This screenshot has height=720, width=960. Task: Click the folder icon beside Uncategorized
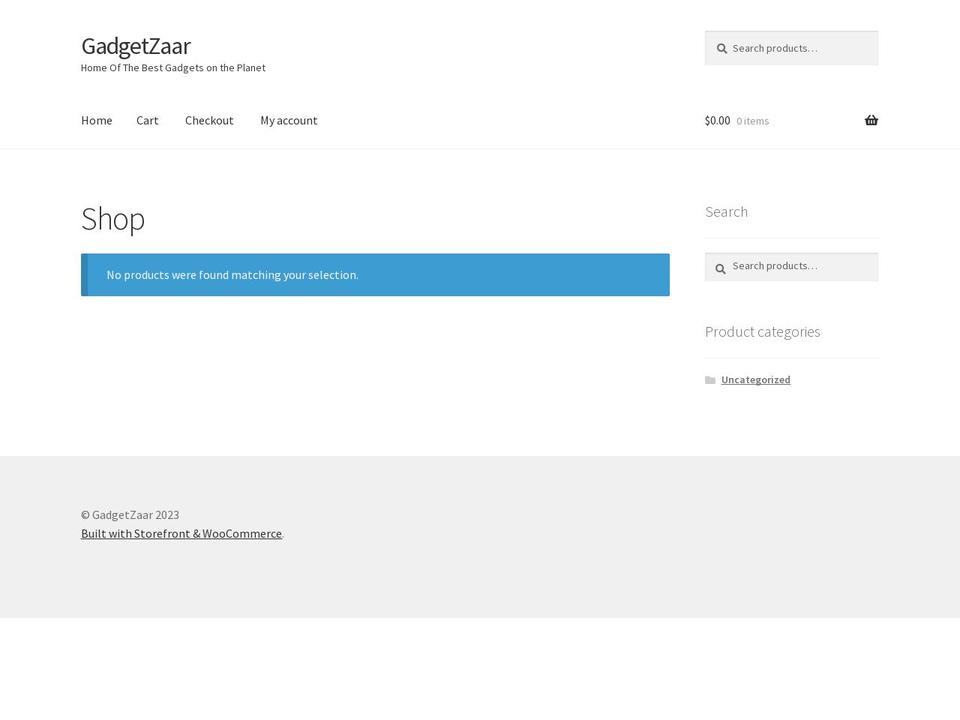(x=710, y=380)
